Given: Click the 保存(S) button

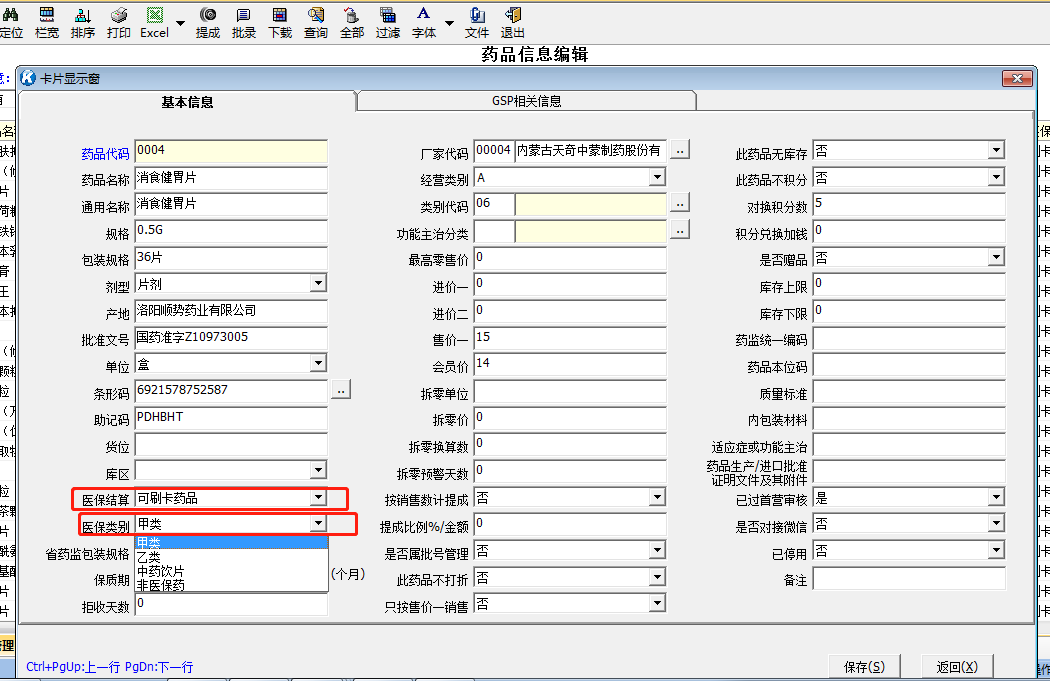Looking at the screenshot, I should coord(863,666).
